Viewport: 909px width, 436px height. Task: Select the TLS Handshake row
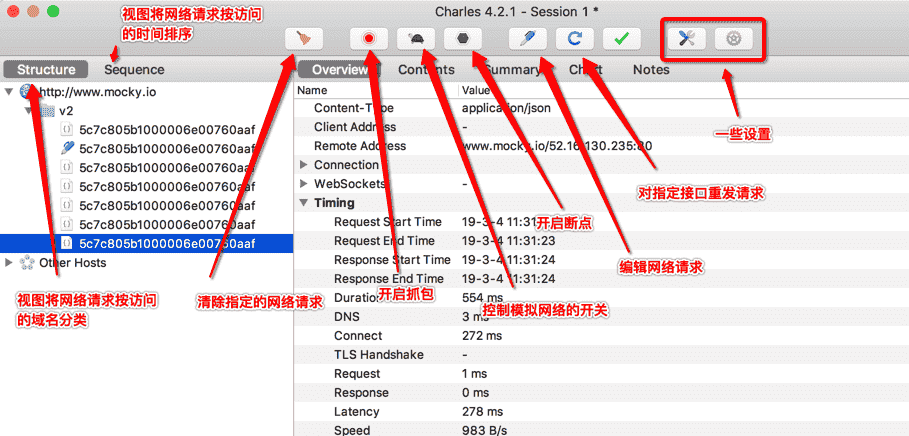coord(601,355)
